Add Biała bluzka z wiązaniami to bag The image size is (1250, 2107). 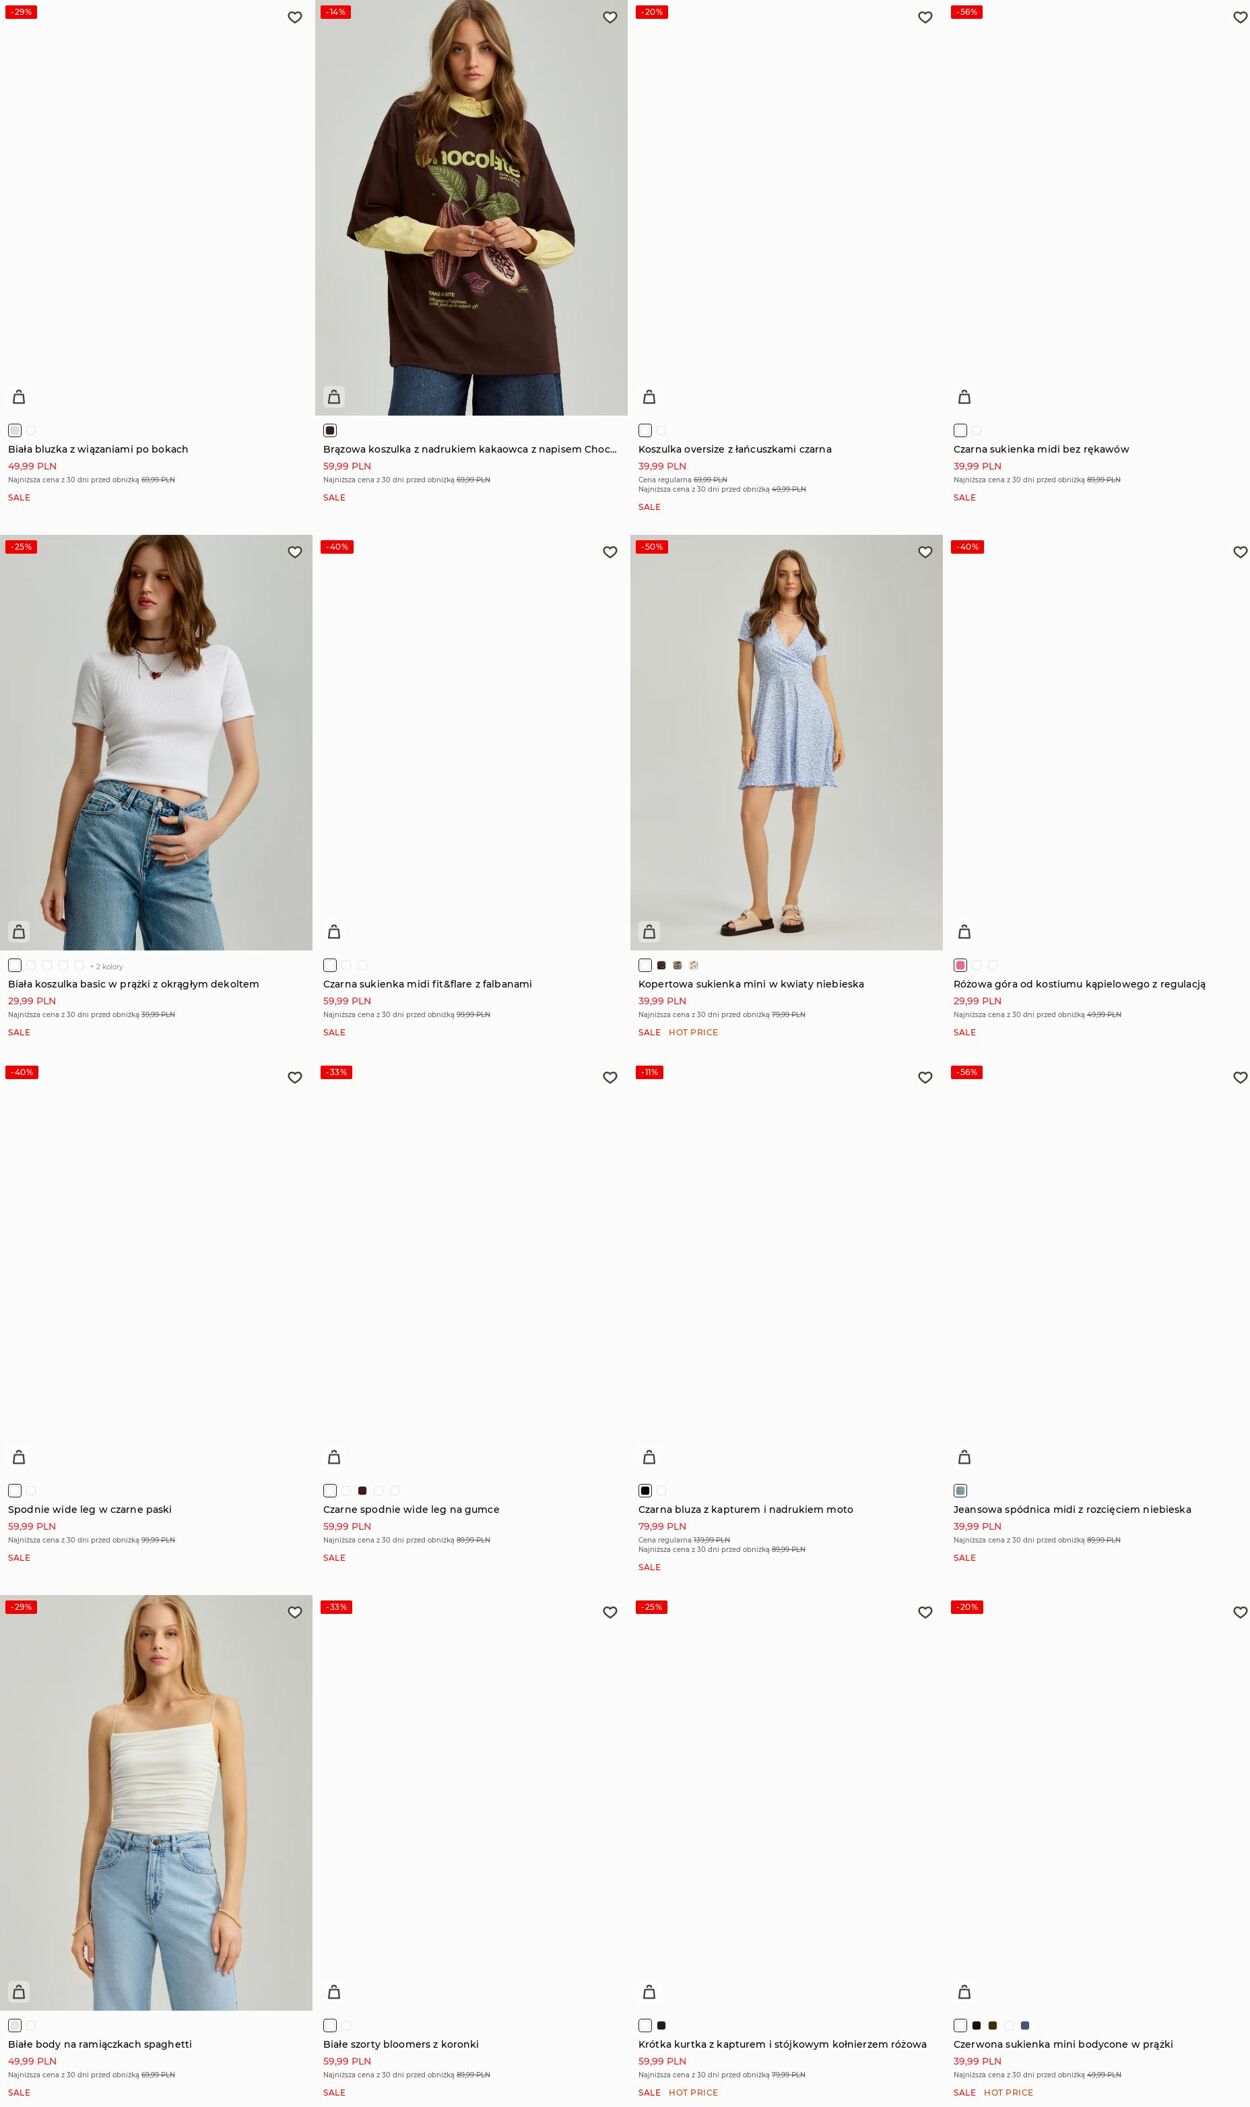pos(19,397)
